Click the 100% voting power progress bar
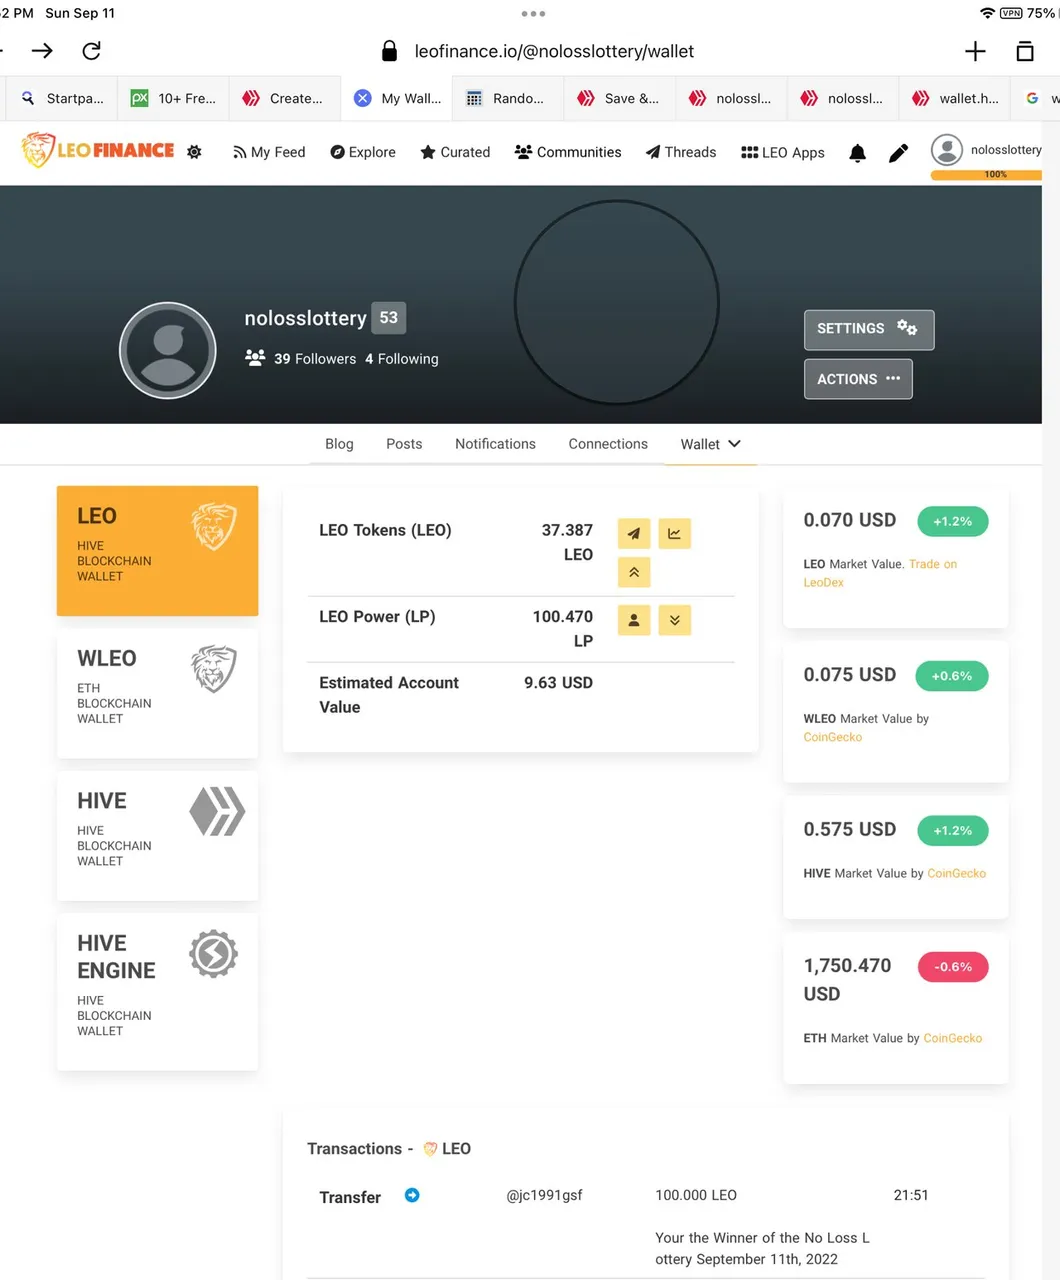 [986, 174]
